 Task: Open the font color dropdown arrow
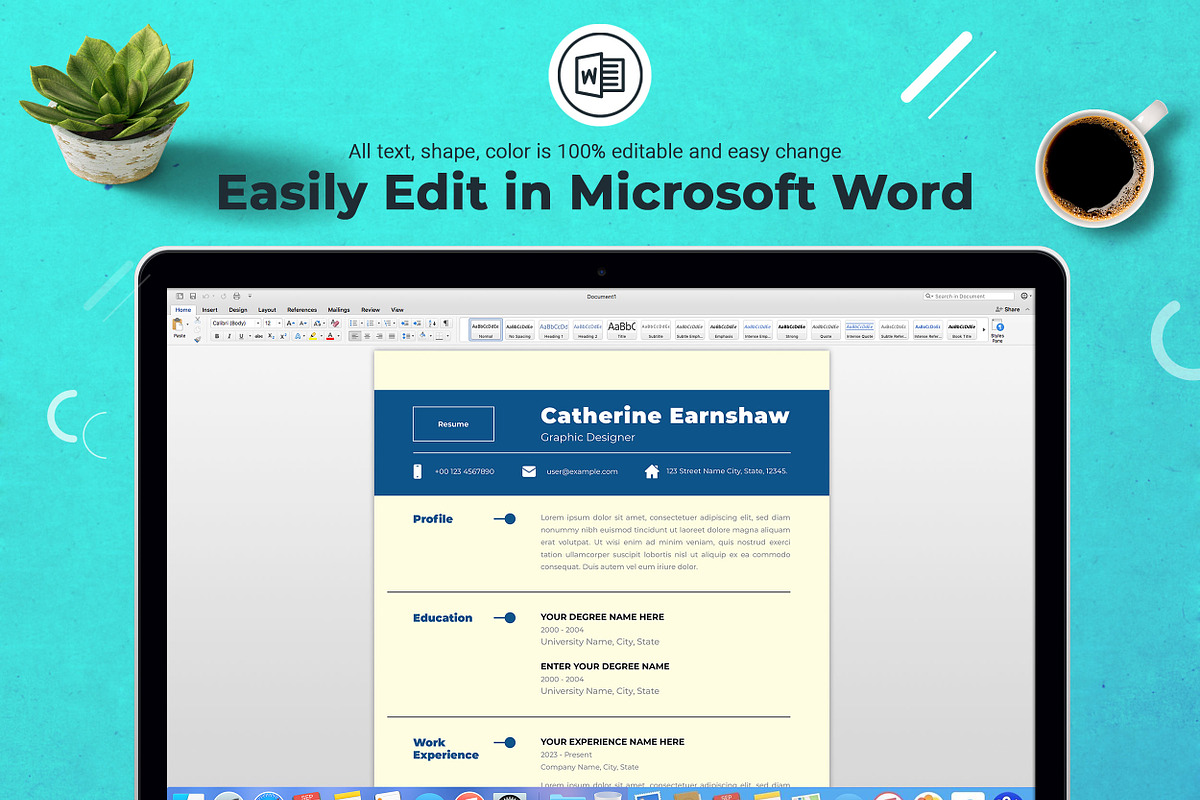[338, 336]
